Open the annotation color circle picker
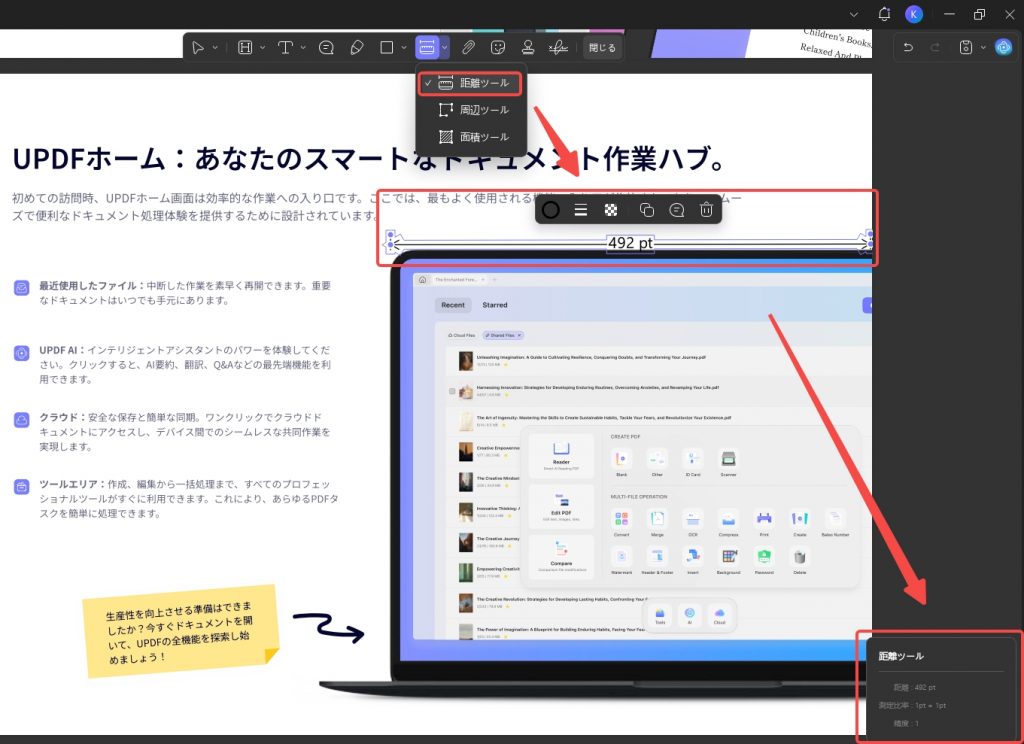Screen dimensions: 1024x744 point(551,210)
